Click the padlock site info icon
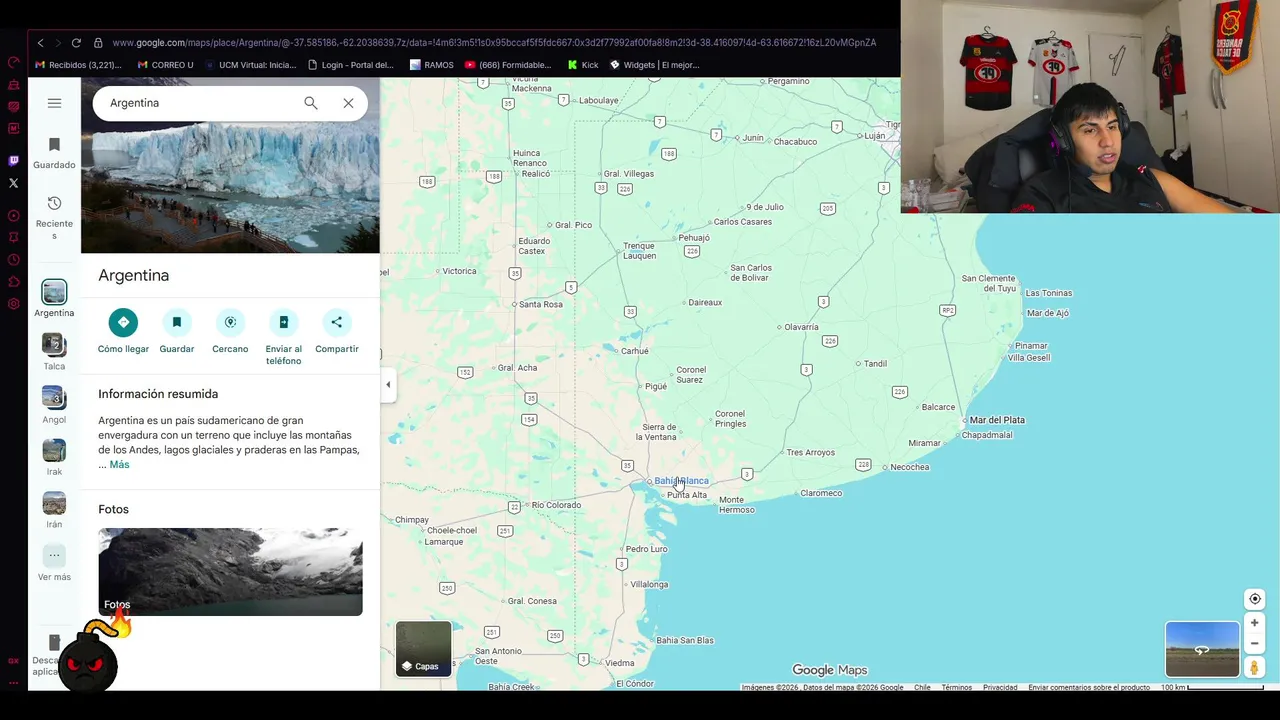This screenshot has height=720, width=1280. [98, 43]
